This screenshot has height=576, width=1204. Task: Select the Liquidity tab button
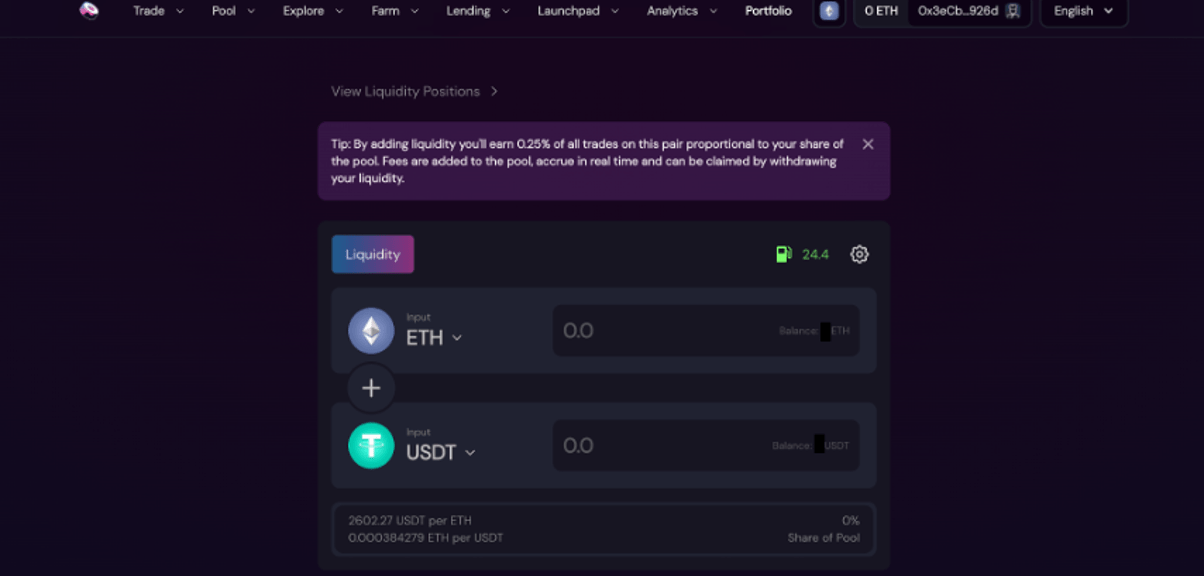tap(373, 254)
